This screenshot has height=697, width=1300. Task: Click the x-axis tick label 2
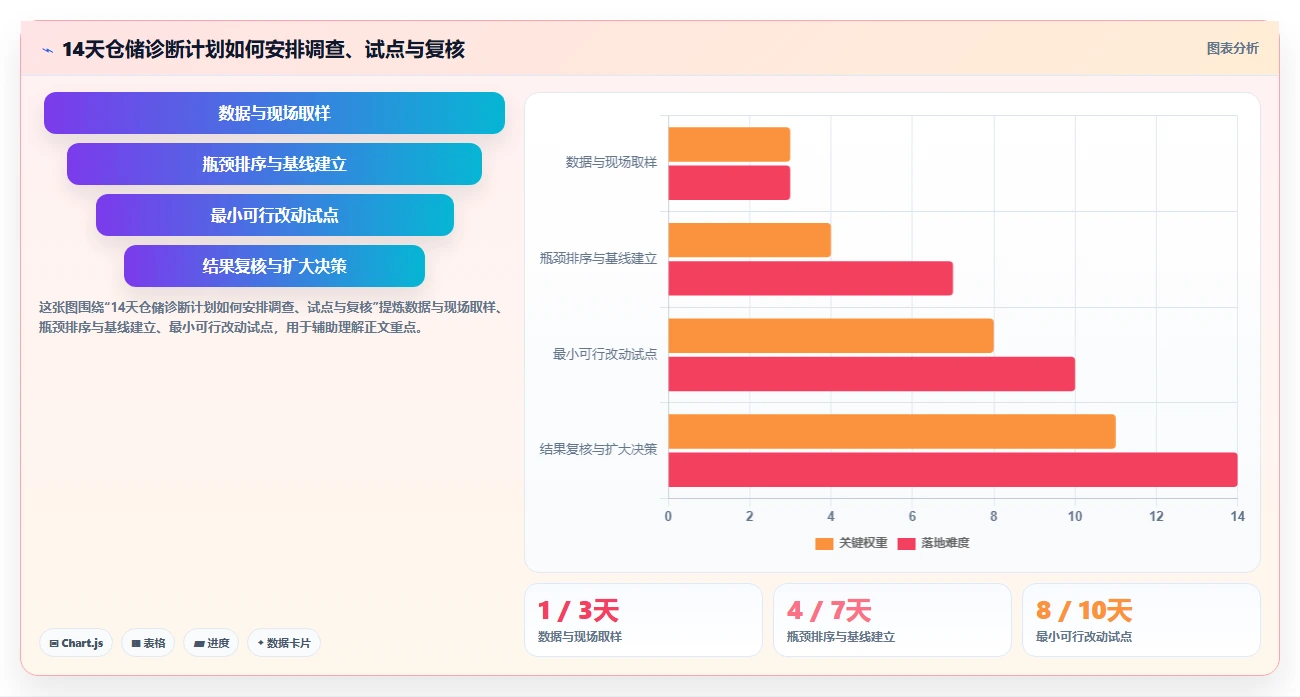749,516
